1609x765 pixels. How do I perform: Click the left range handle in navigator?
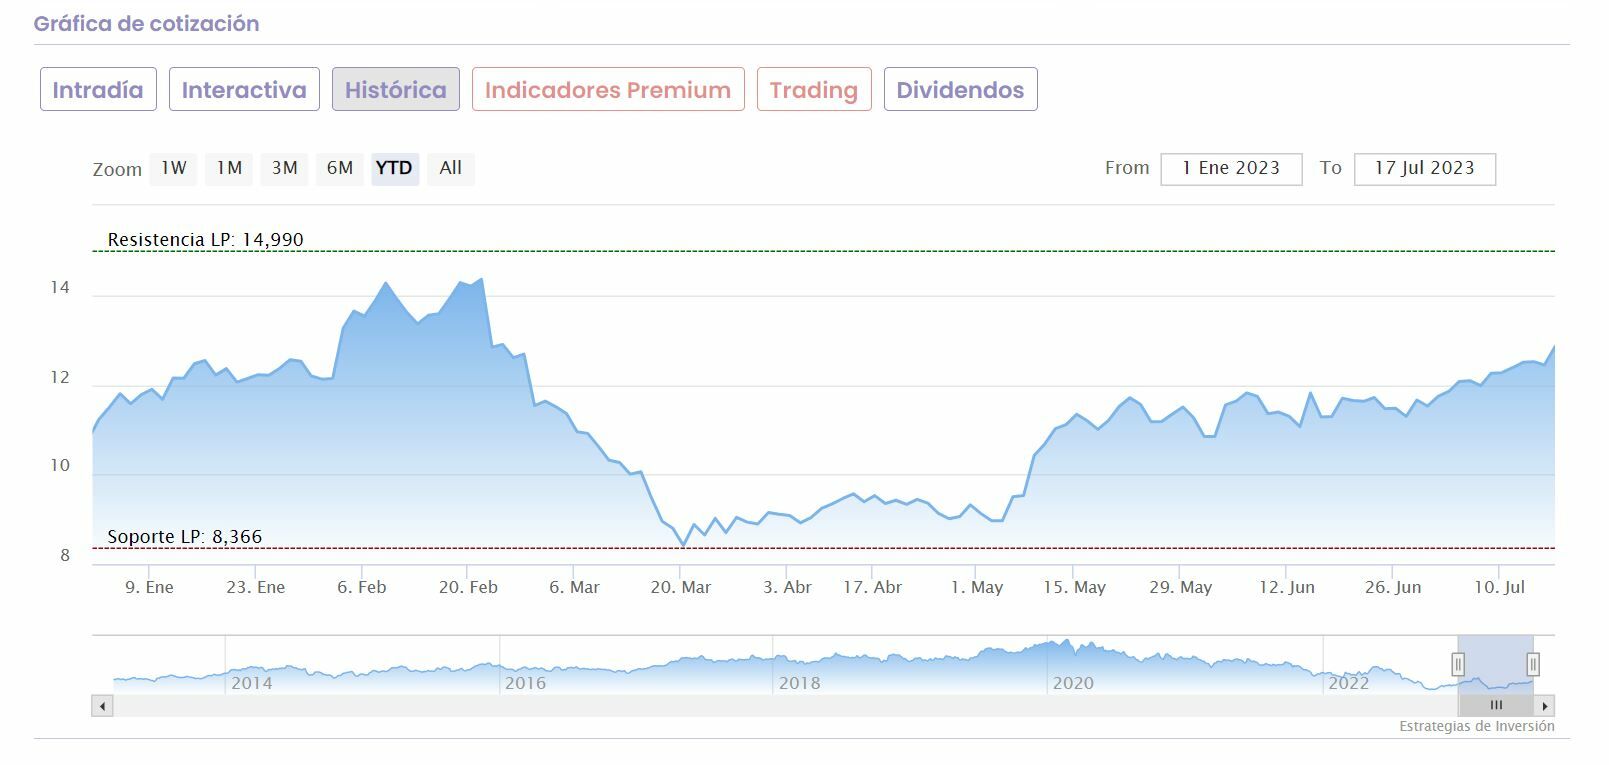coord(1458,664)
